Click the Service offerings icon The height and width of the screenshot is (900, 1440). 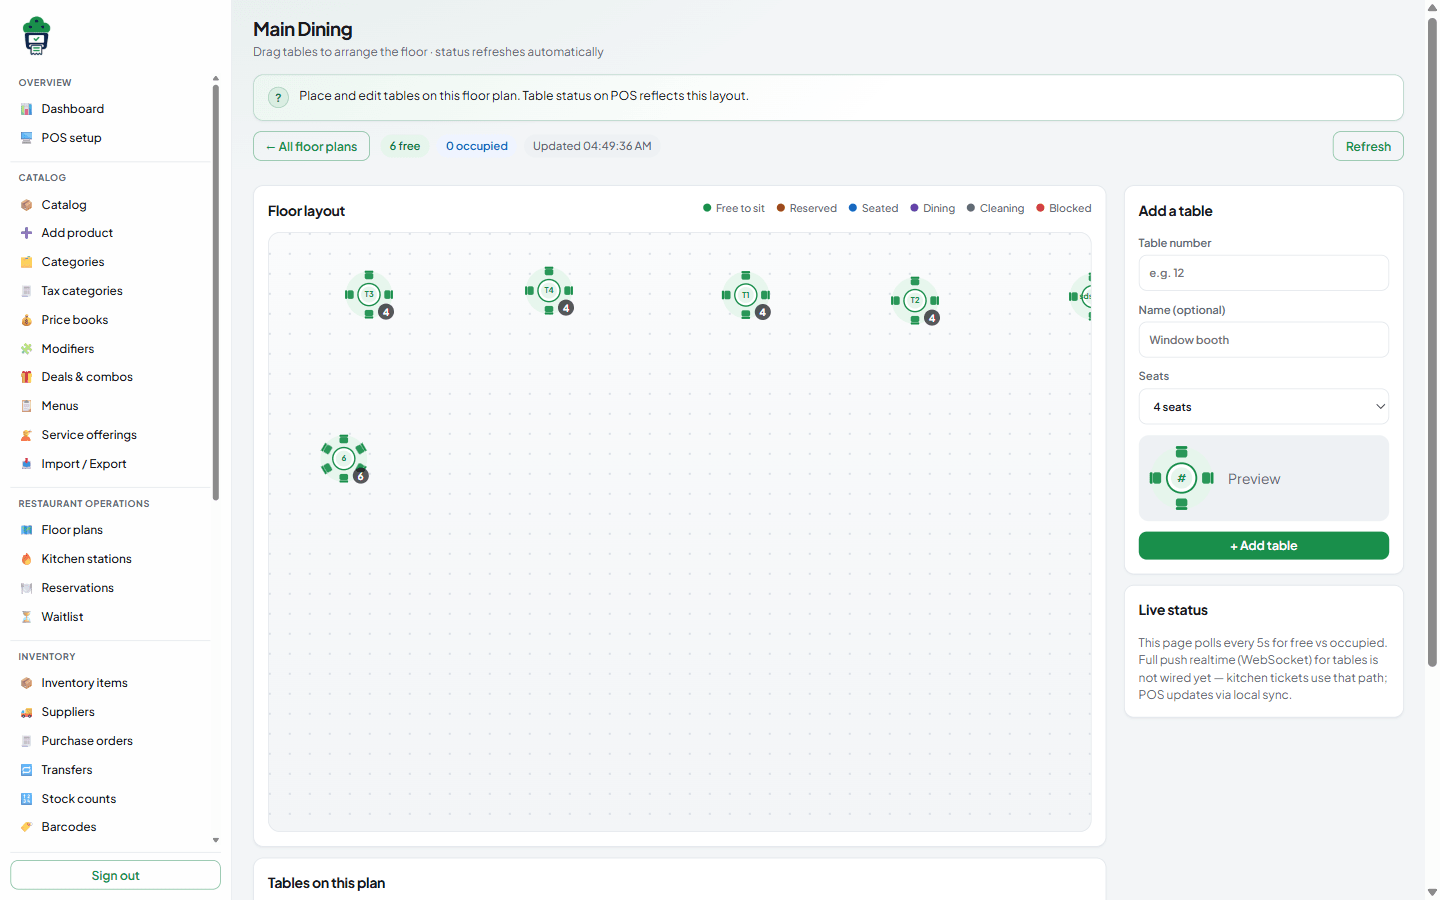click(x=26, y=435)
